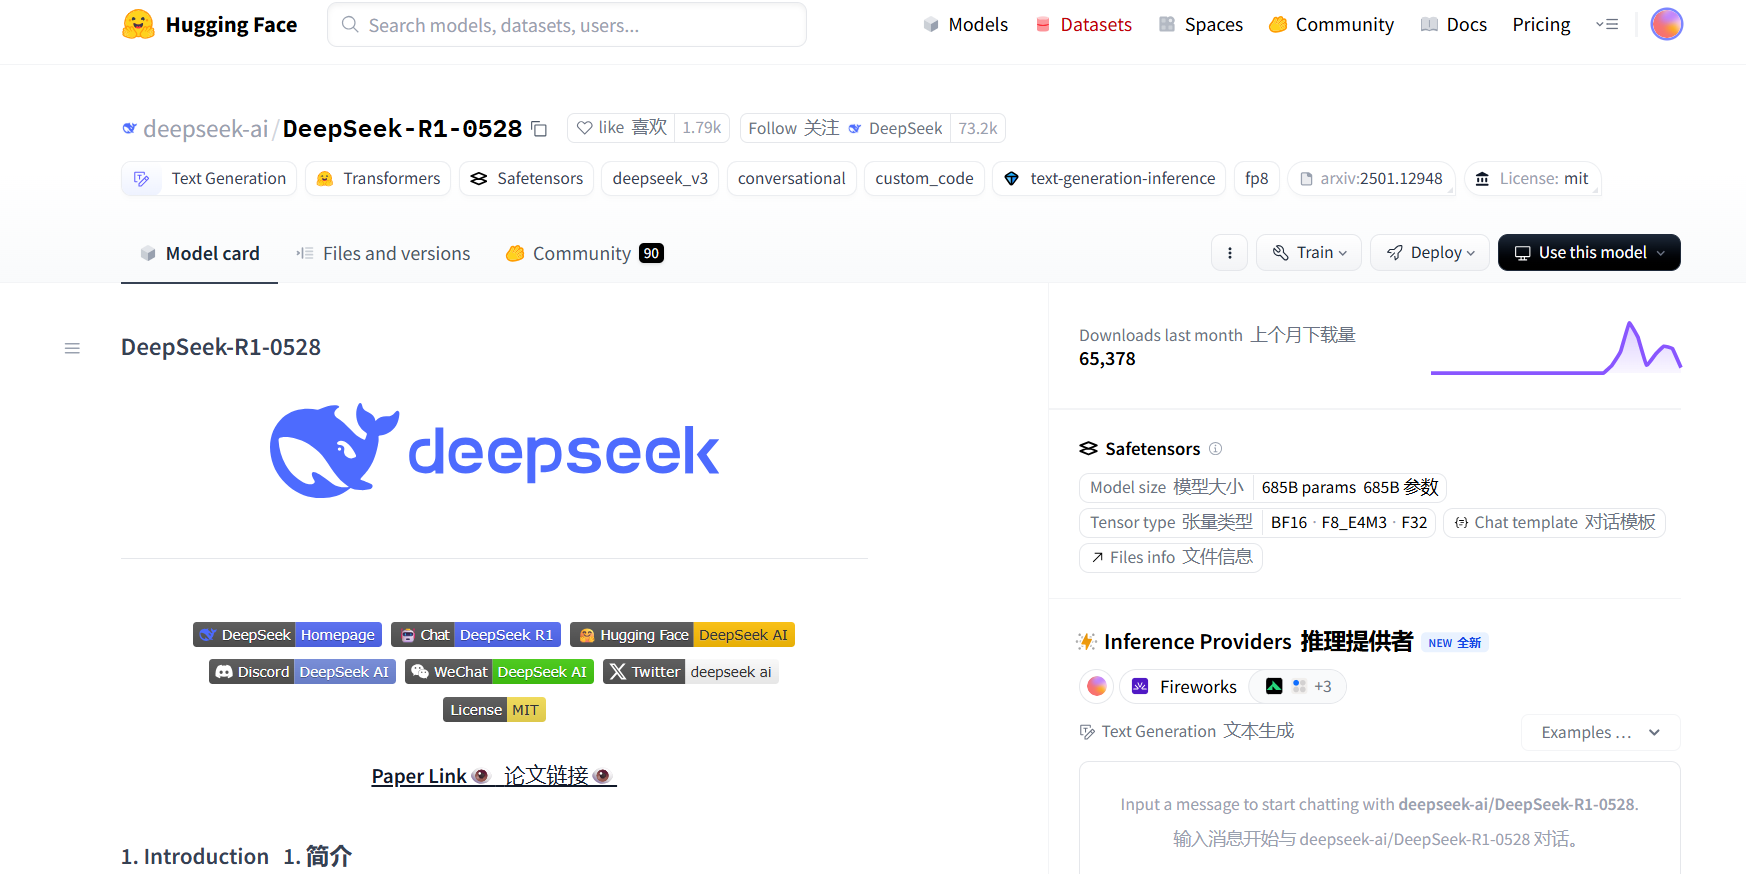Choose the Fireworks inference provider

point(1184,686)
